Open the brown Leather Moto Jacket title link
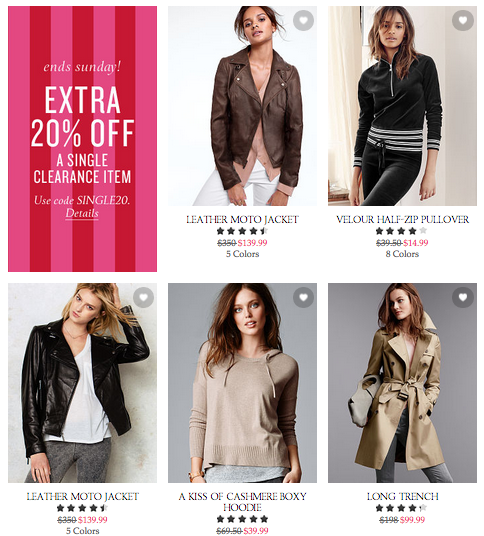484x536 pixels. point(242,219)
